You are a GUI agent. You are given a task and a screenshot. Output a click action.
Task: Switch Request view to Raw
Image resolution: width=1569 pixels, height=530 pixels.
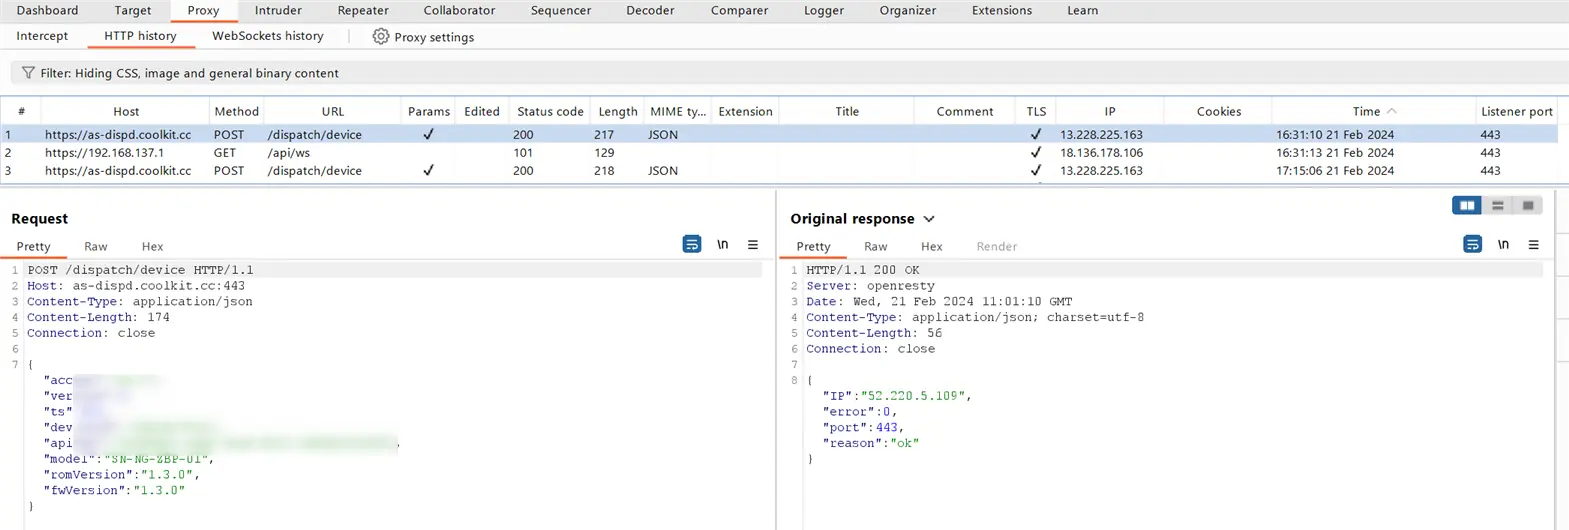tap(96, 246)
